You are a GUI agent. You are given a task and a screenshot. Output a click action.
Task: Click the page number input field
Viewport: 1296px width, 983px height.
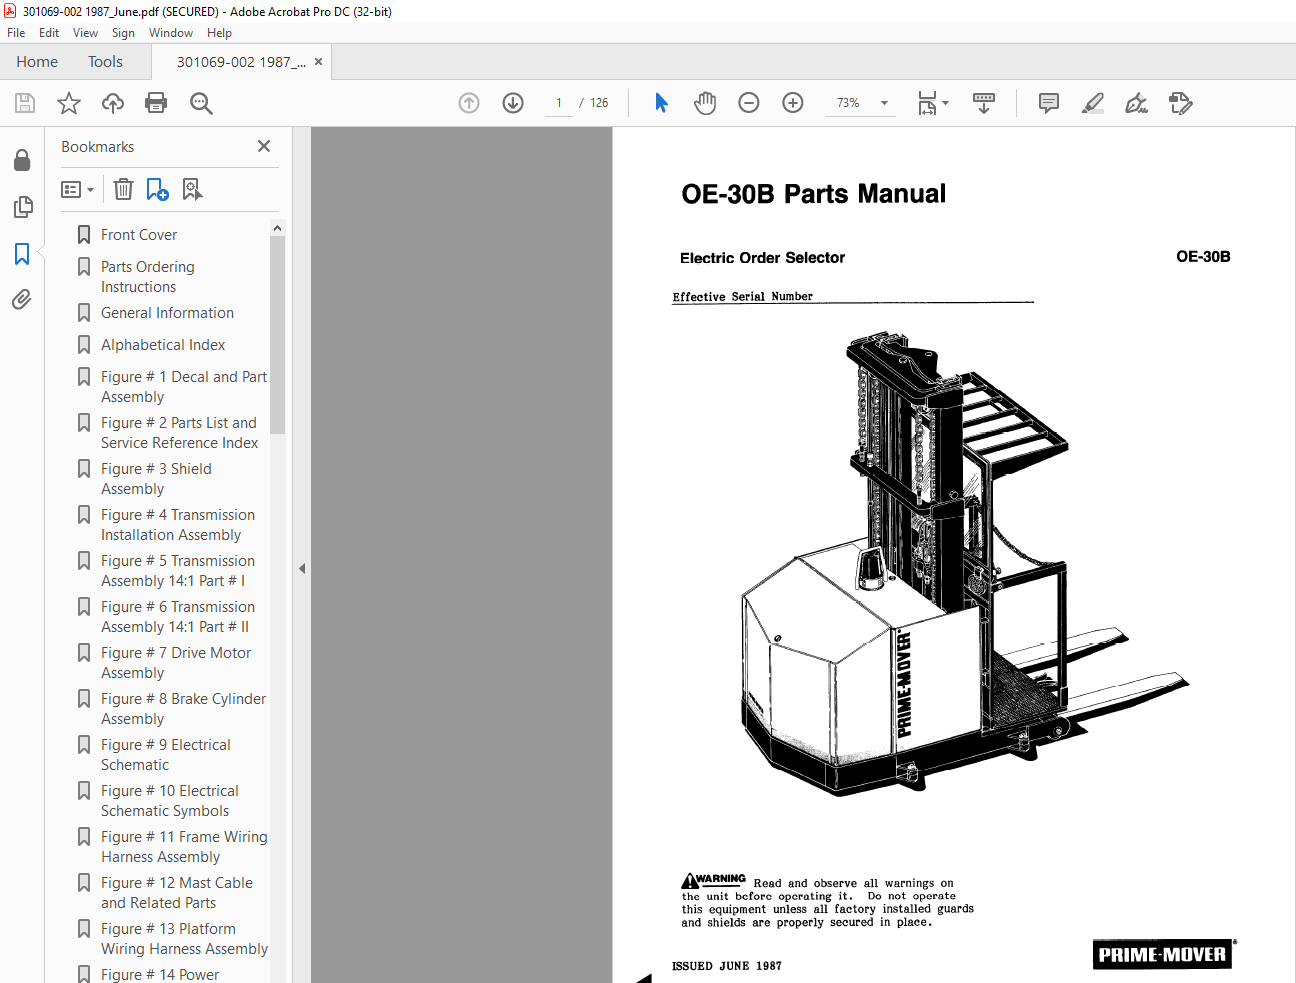[x=558, y=103]
